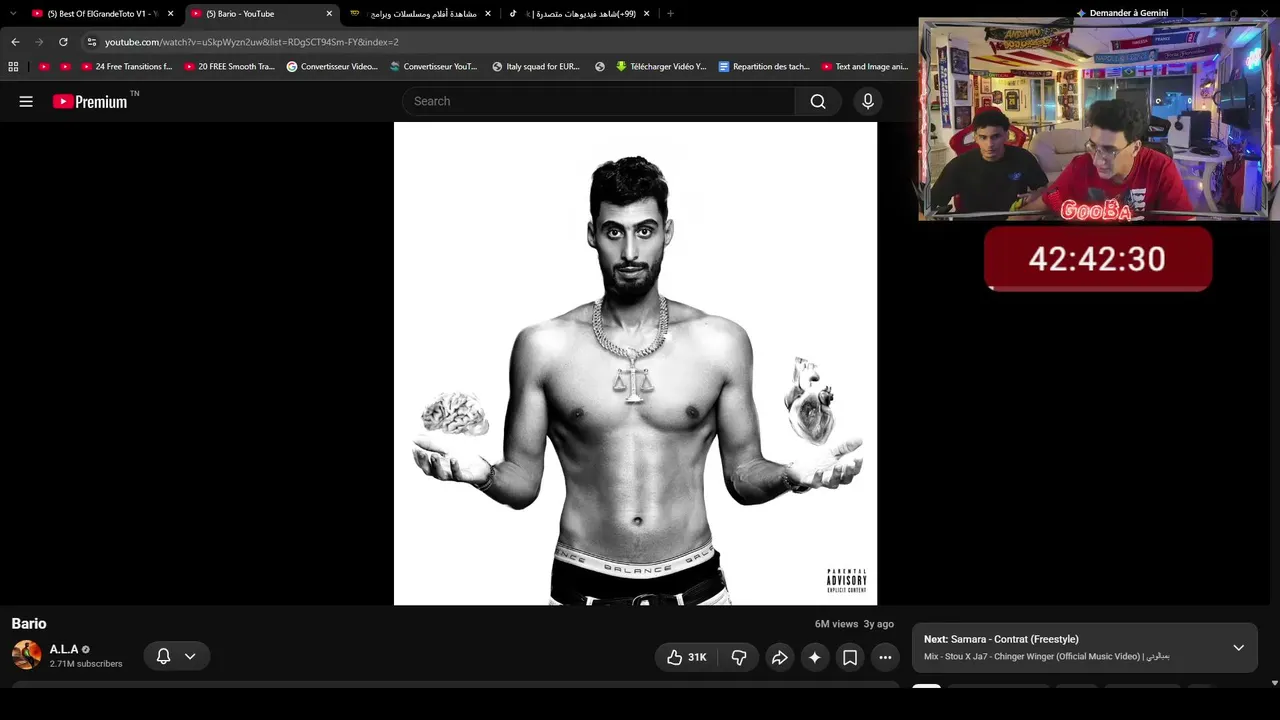Expand the Next: Samara playlist panel

[1238, 648]
